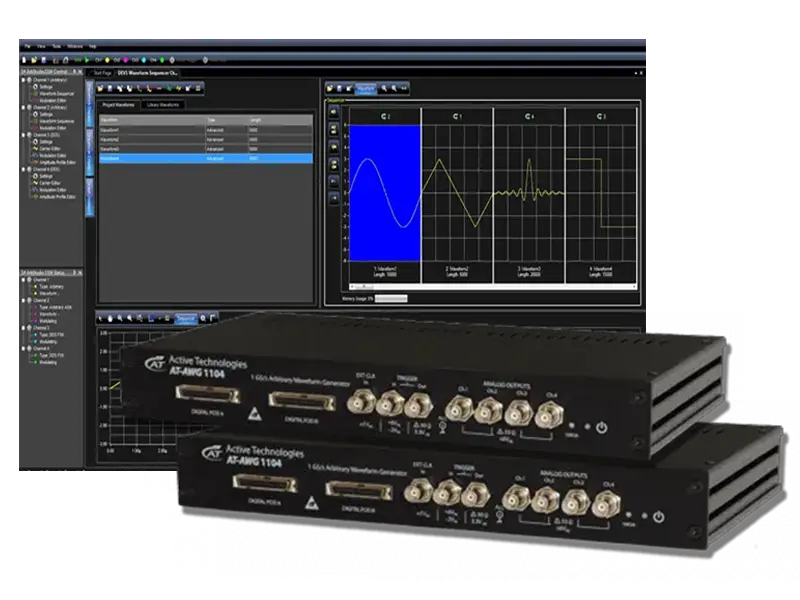Select the Waveform1 row in the table
The width and height of the screenshot is (800, 600).
point(206,130)
